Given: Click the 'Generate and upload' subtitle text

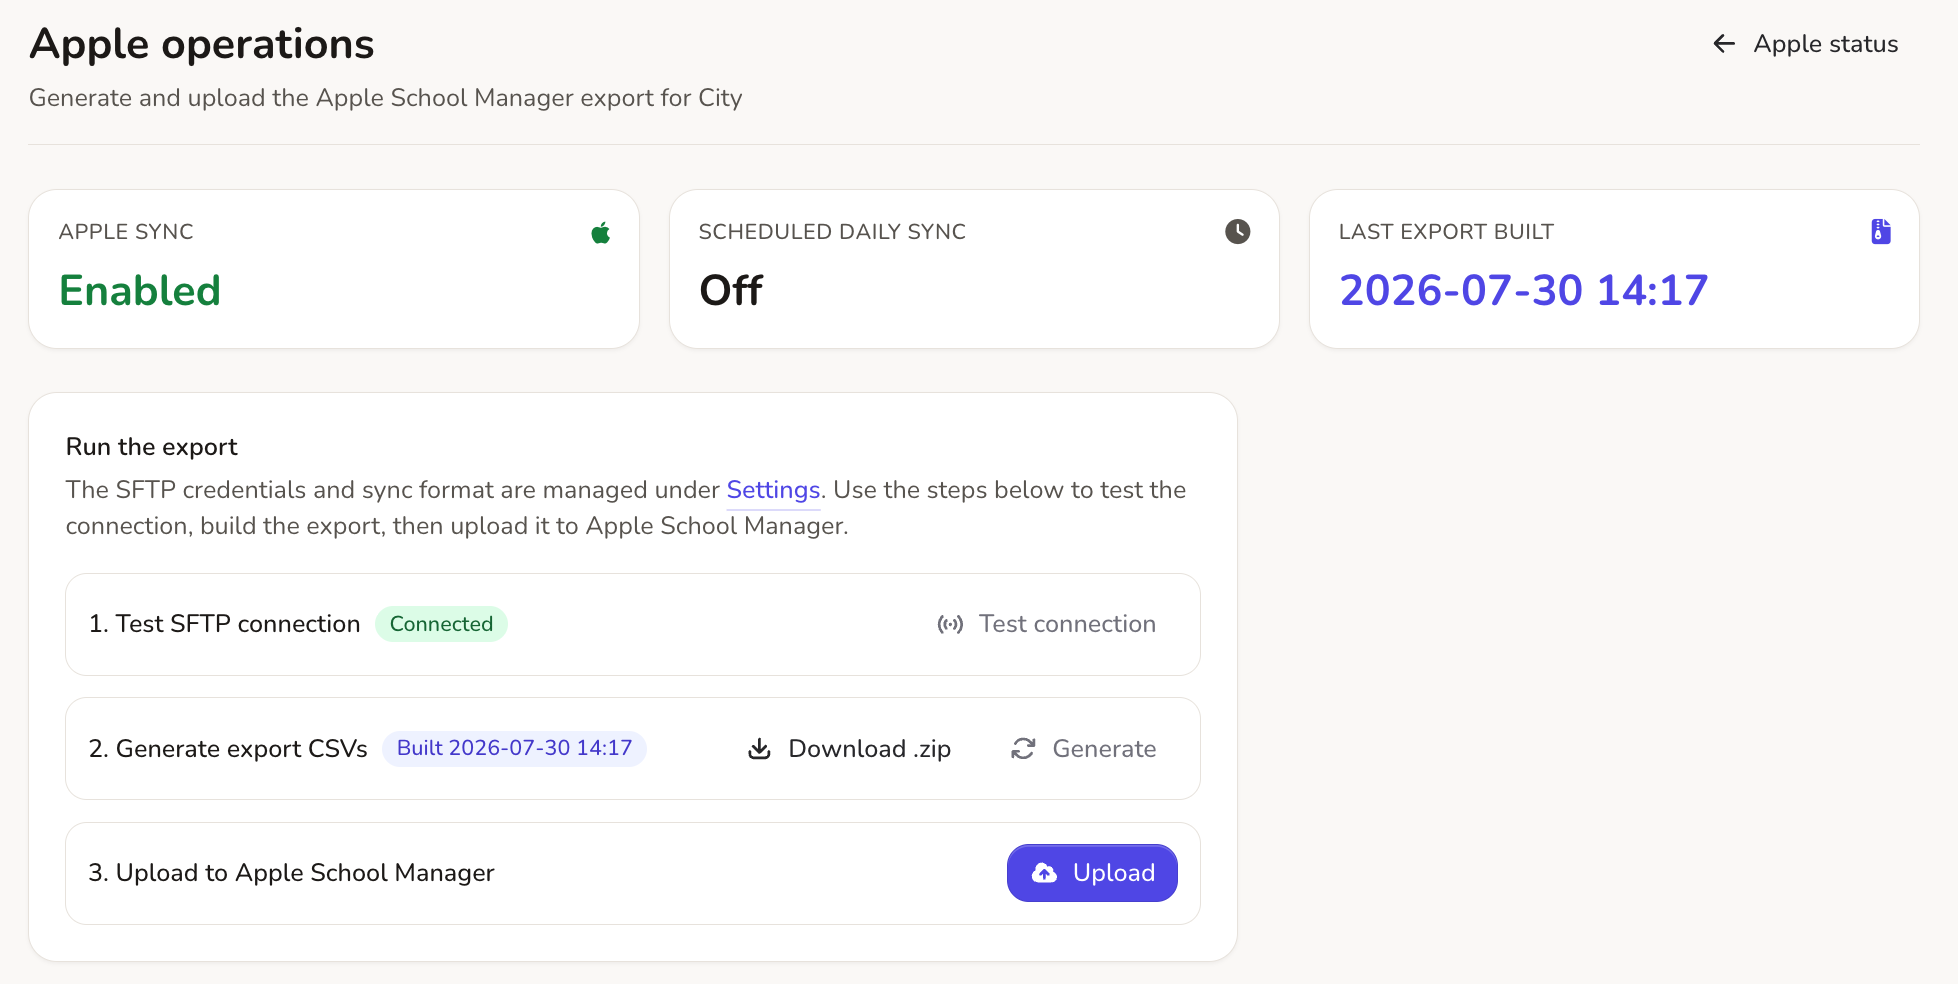Looking at the screenshot, I should (386, 98).
